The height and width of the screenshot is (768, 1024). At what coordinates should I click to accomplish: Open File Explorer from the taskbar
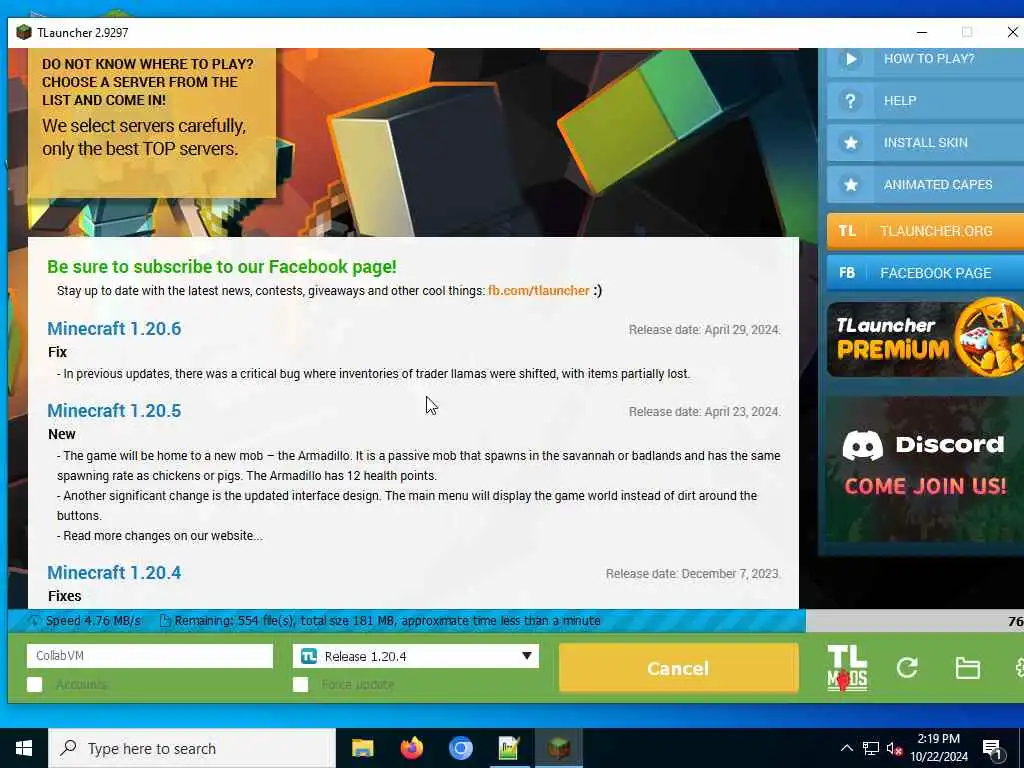point(362,748)
